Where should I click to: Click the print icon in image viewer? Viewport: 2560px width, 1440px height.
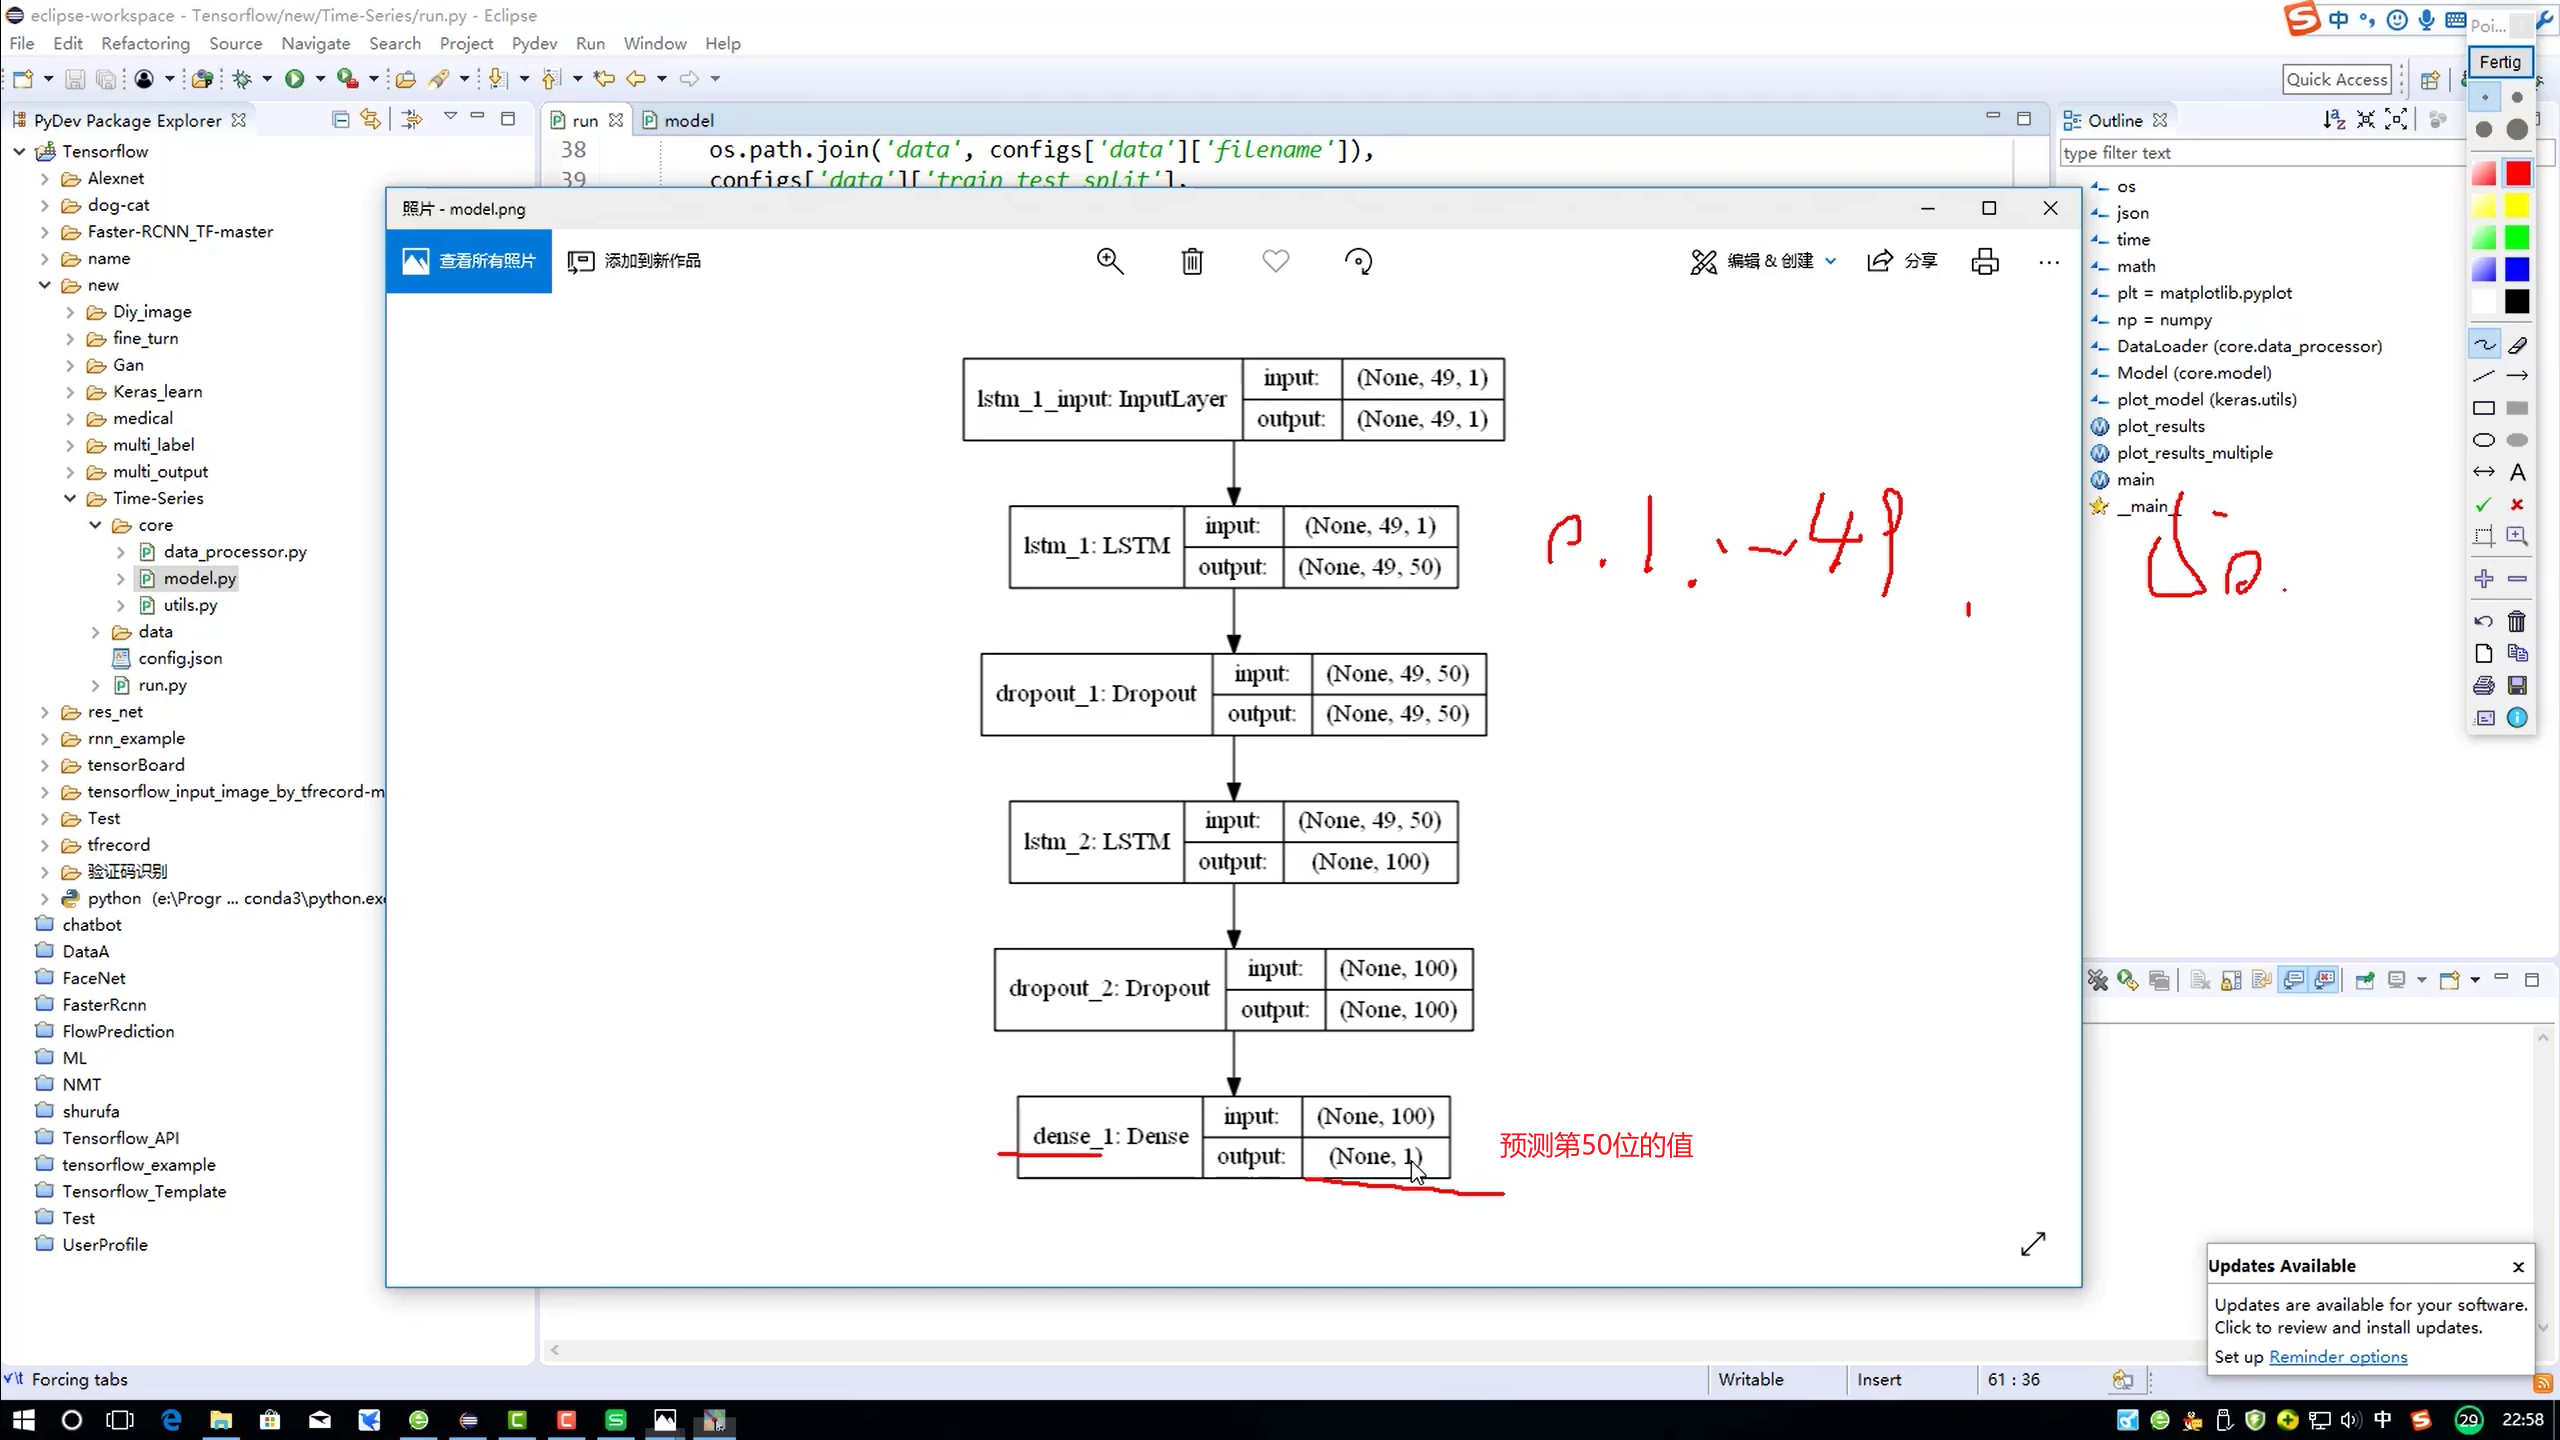[x=1983, y=260]
